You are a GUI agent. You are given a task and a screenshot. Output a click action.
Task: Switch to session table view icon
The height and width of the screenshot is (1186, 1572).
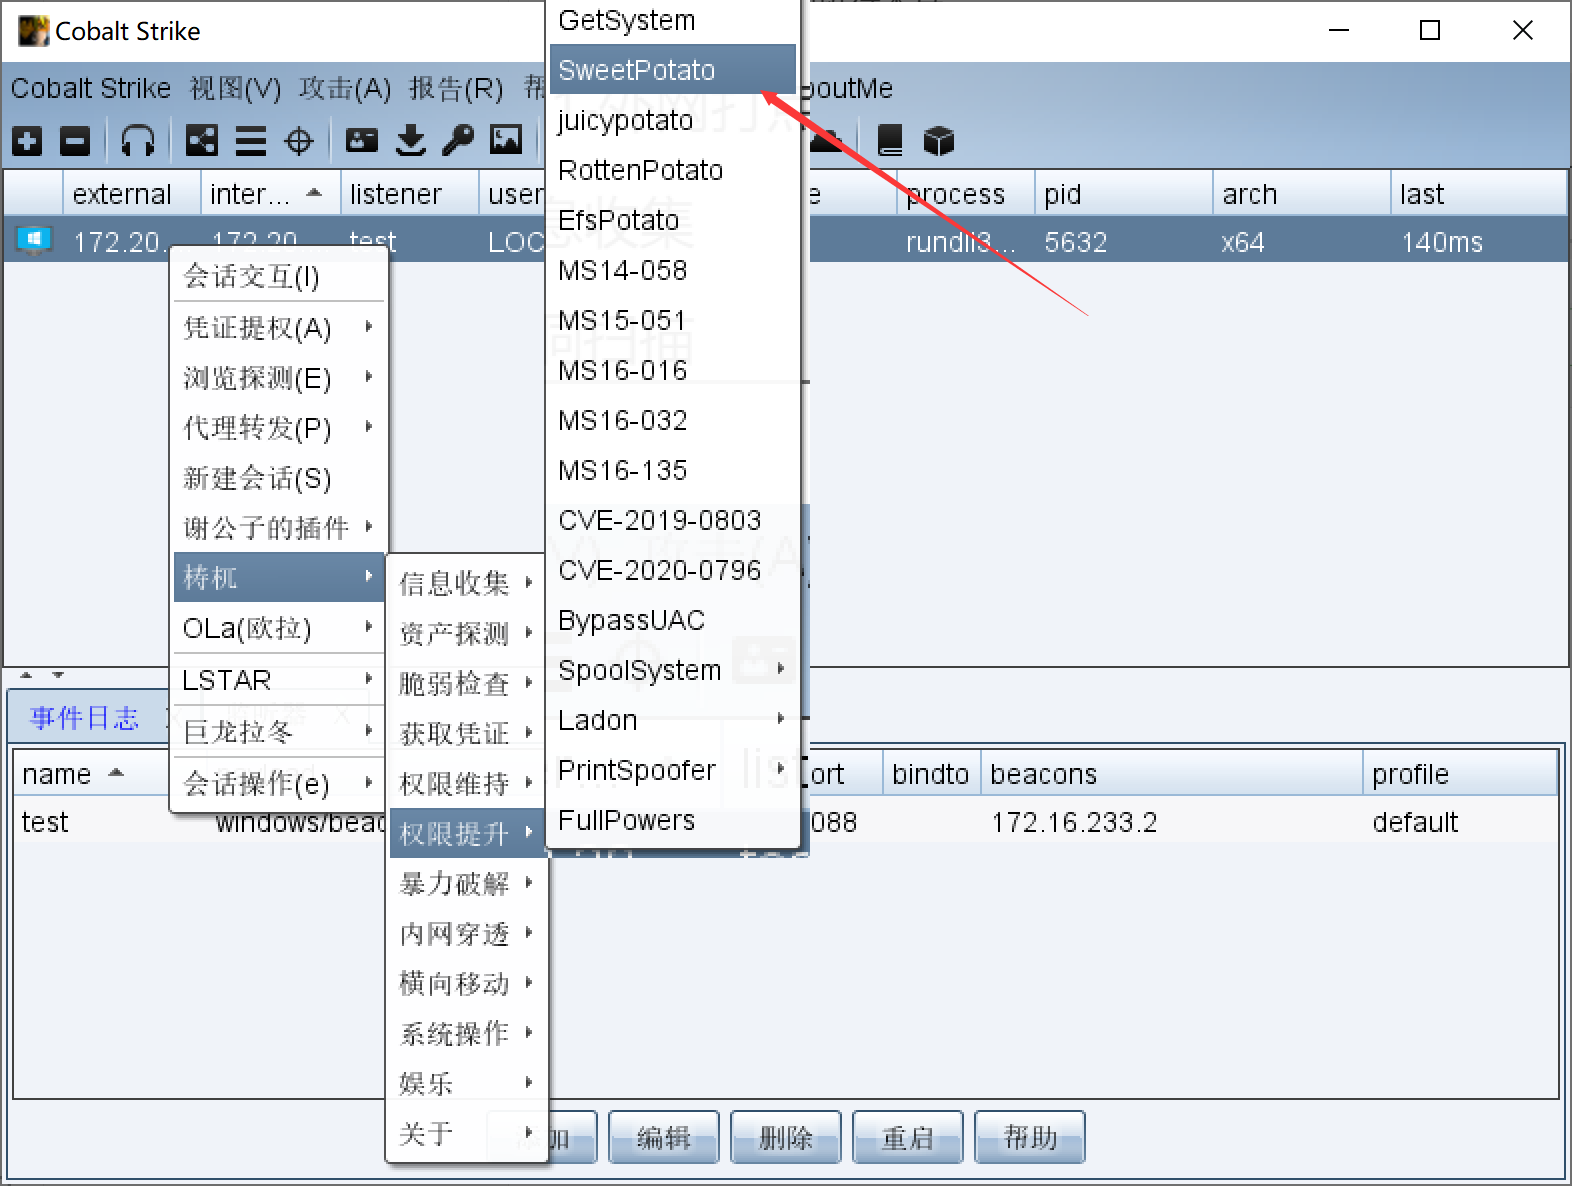[x=250, y=141]
